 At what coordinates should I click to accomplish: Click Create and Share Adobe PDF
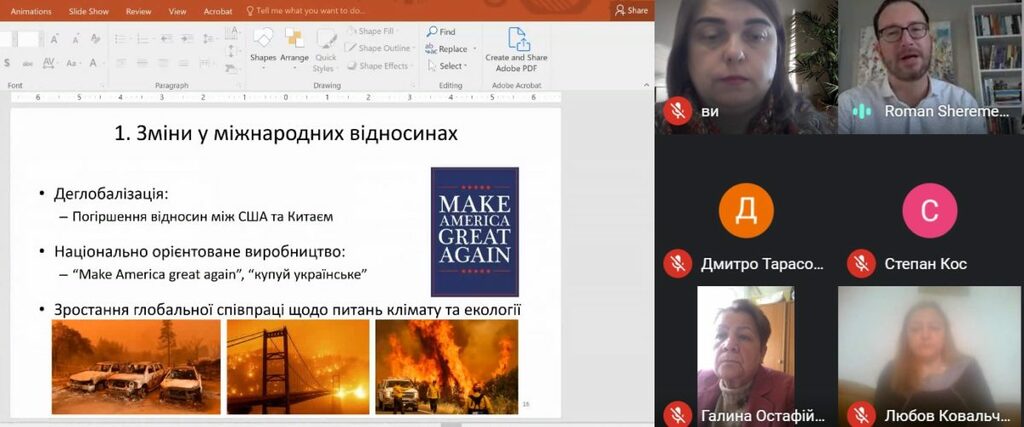[516, 50]
